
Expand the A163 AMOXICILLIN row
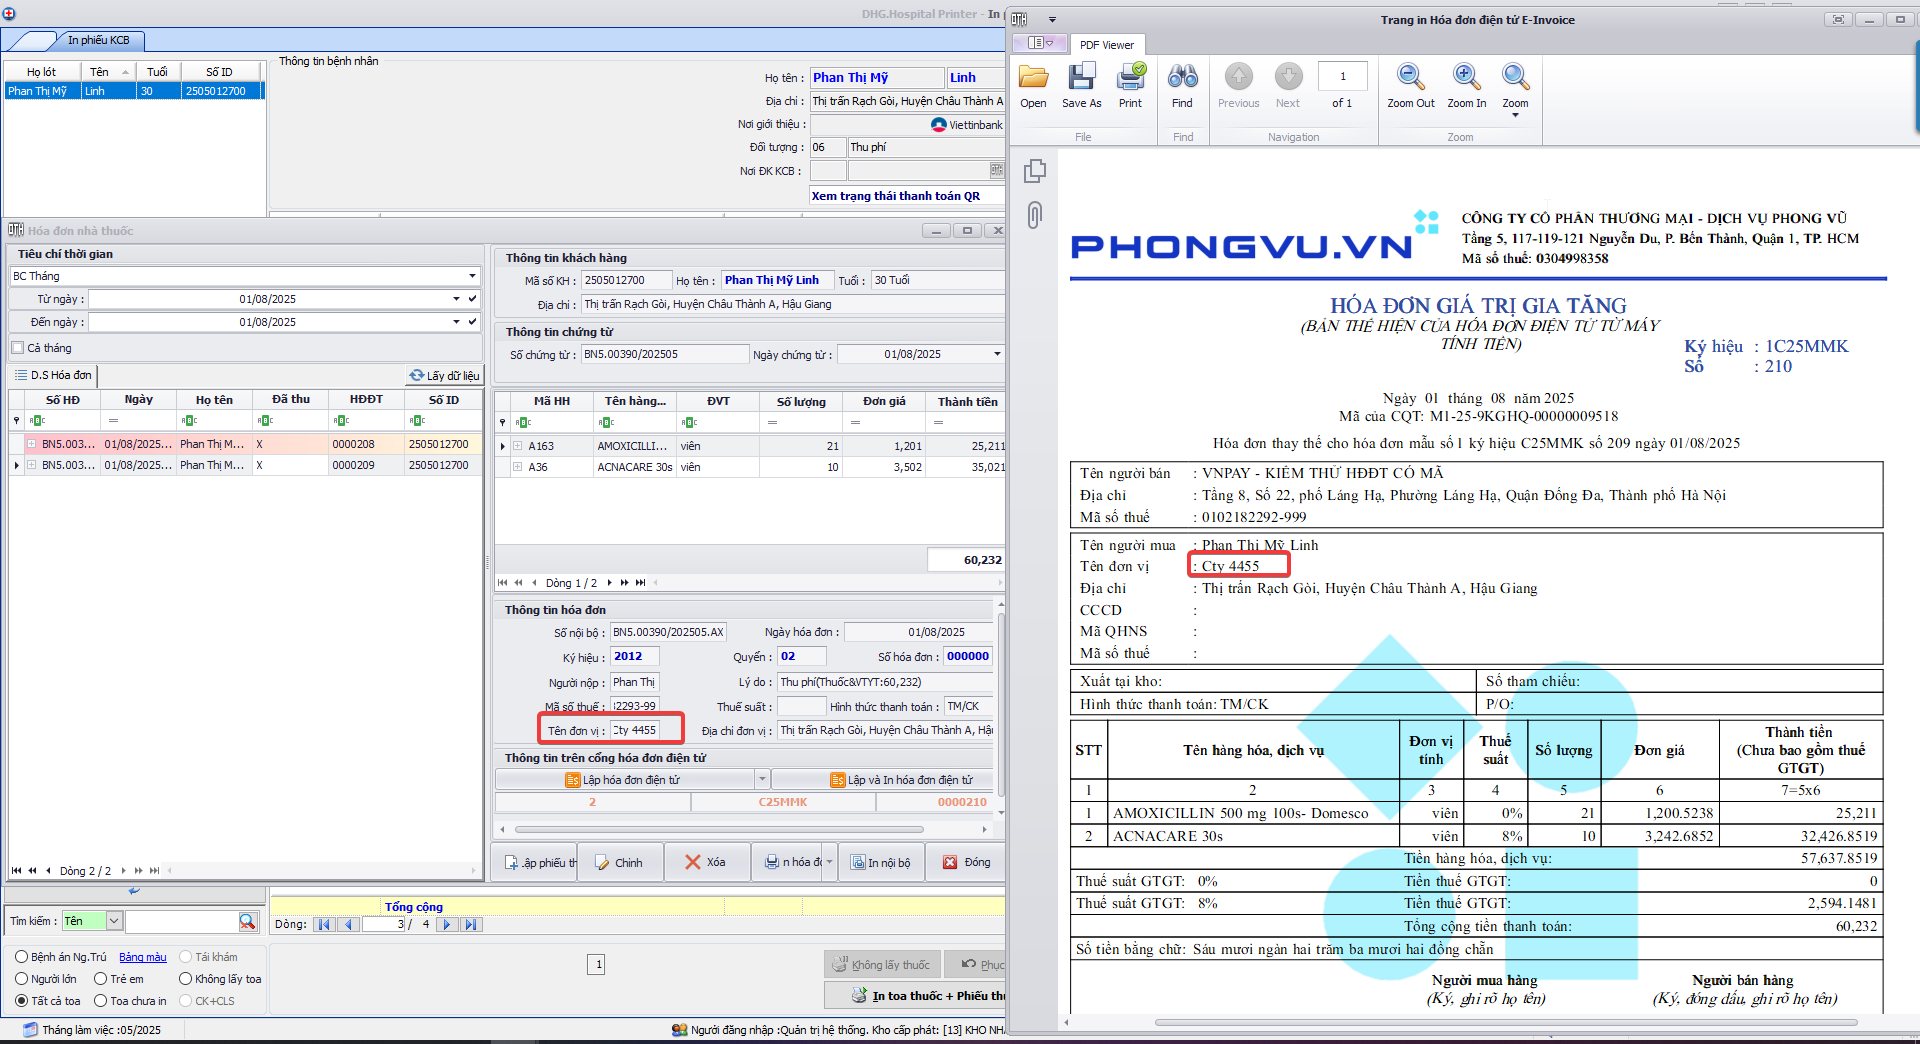pyautogui.click(x=518, y=446)
